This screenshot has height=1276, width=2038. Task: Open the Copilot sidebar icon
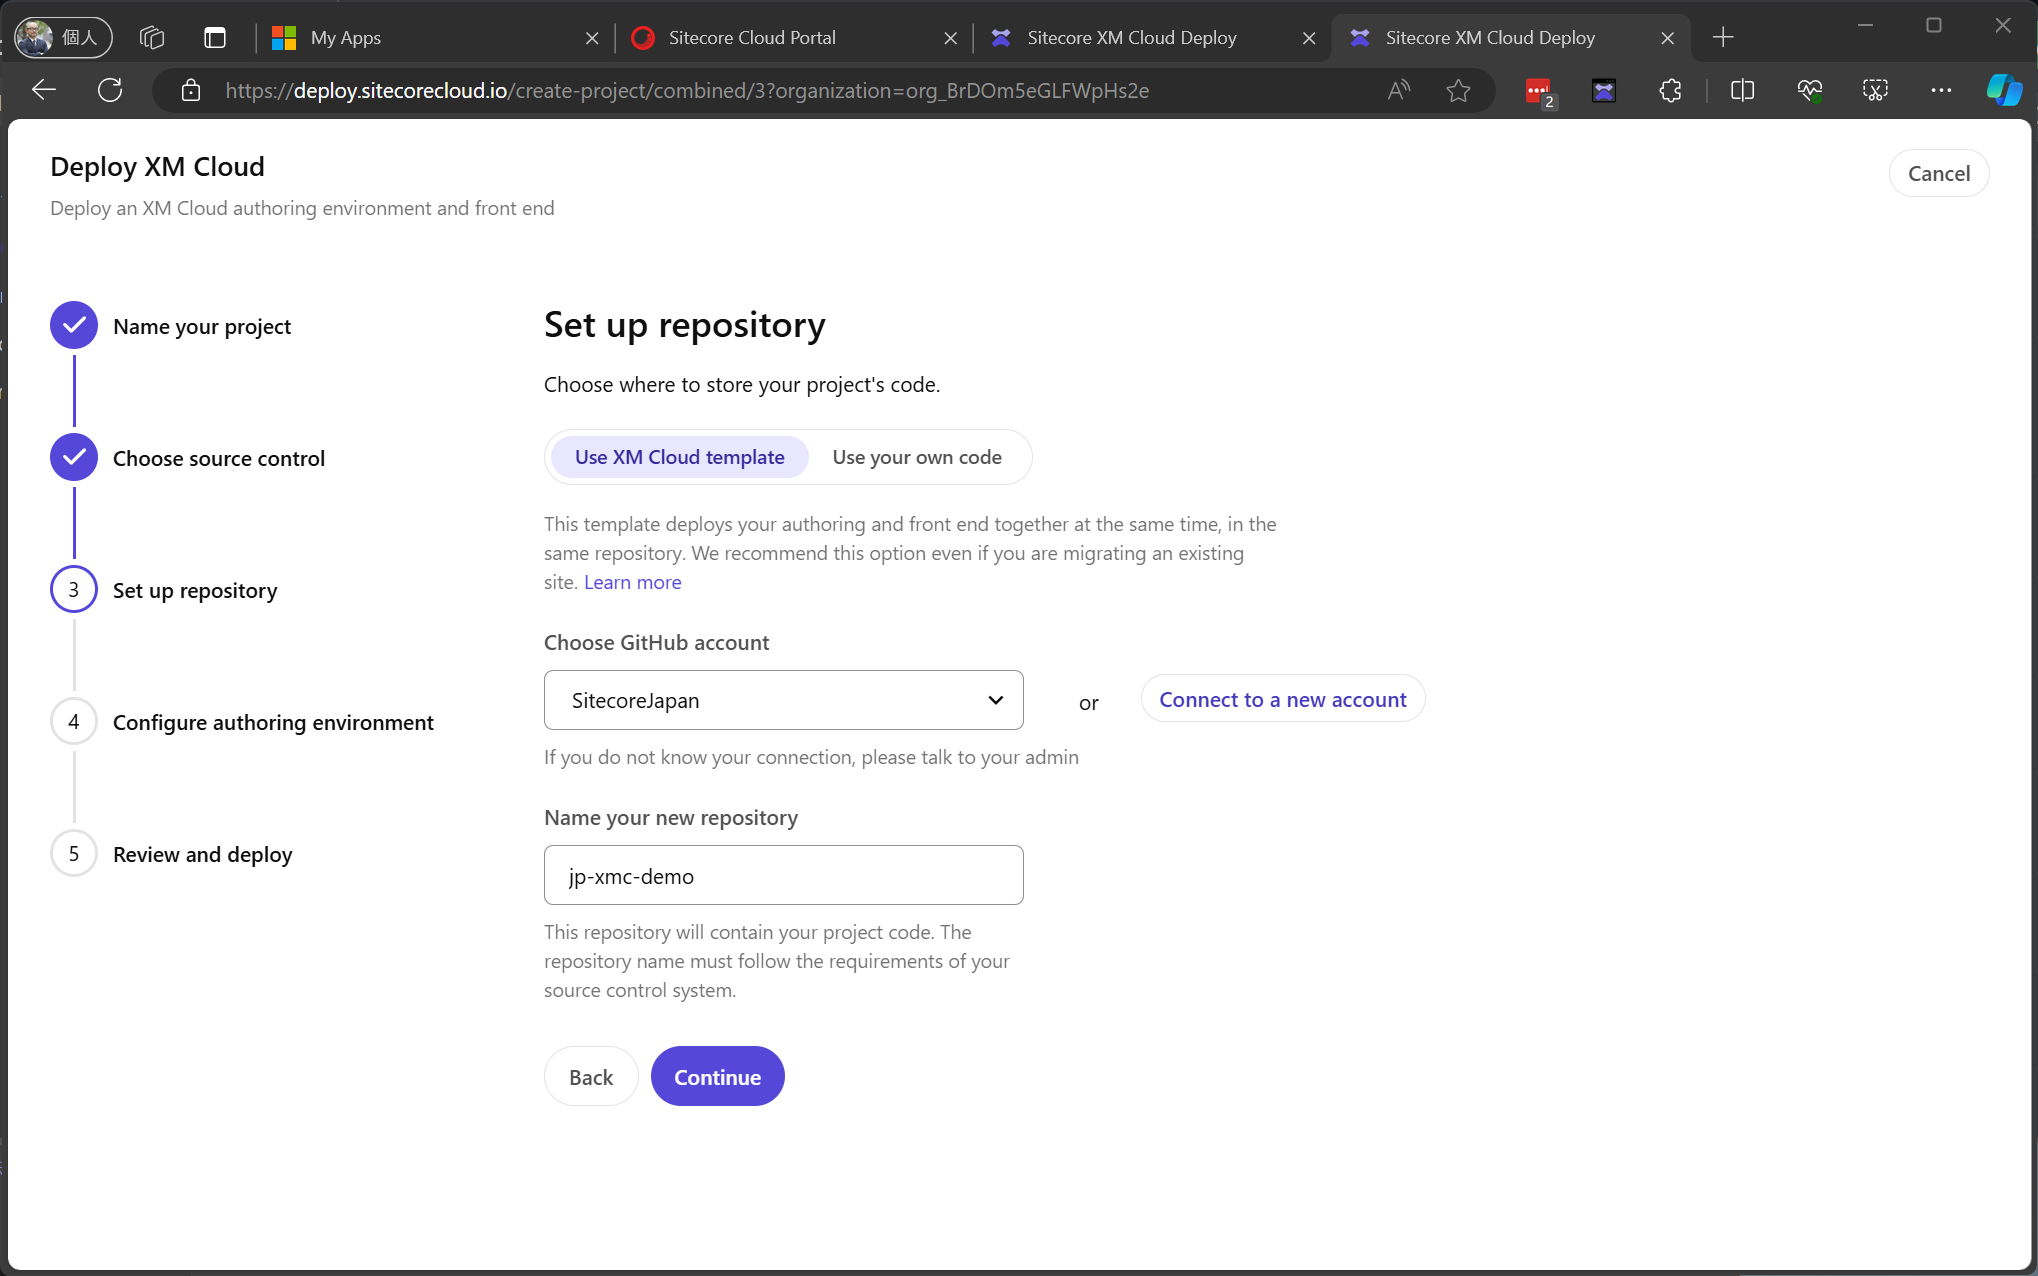coord(2004,90)
